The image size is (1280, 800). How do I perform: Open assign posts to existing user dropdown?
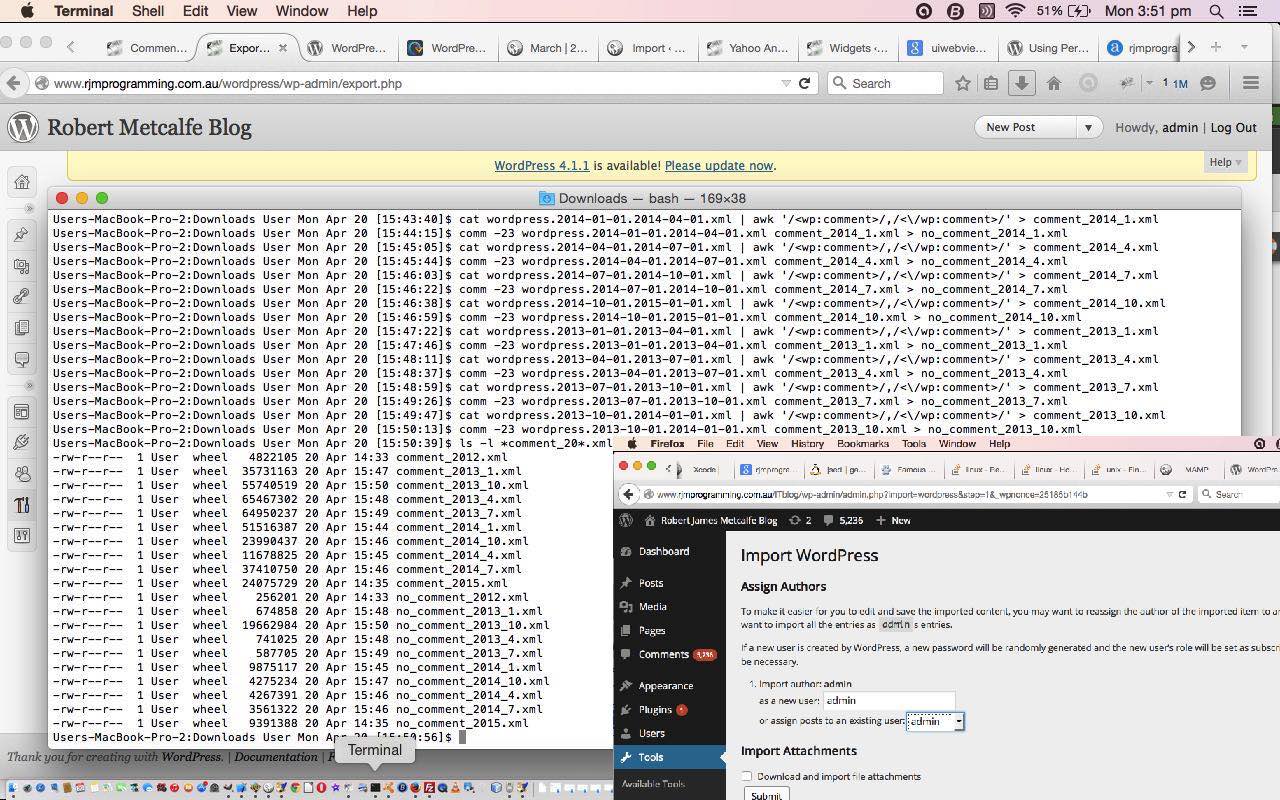[x=935, y=721]
